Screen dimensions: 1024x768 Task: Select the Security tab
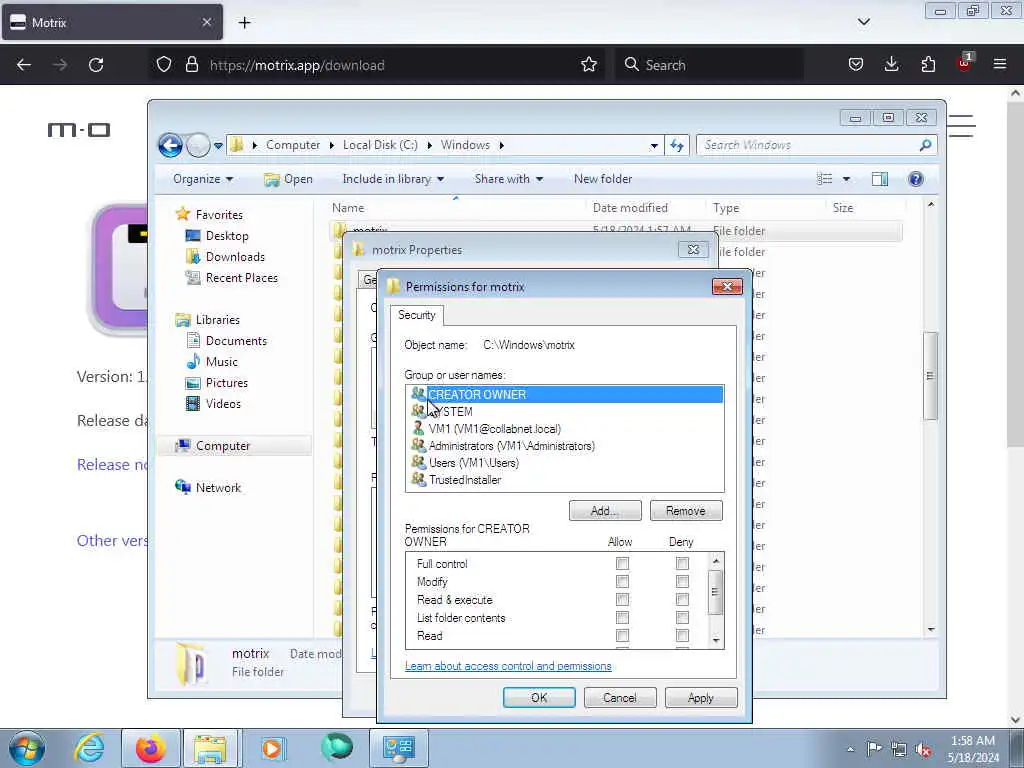coord(417,315)
